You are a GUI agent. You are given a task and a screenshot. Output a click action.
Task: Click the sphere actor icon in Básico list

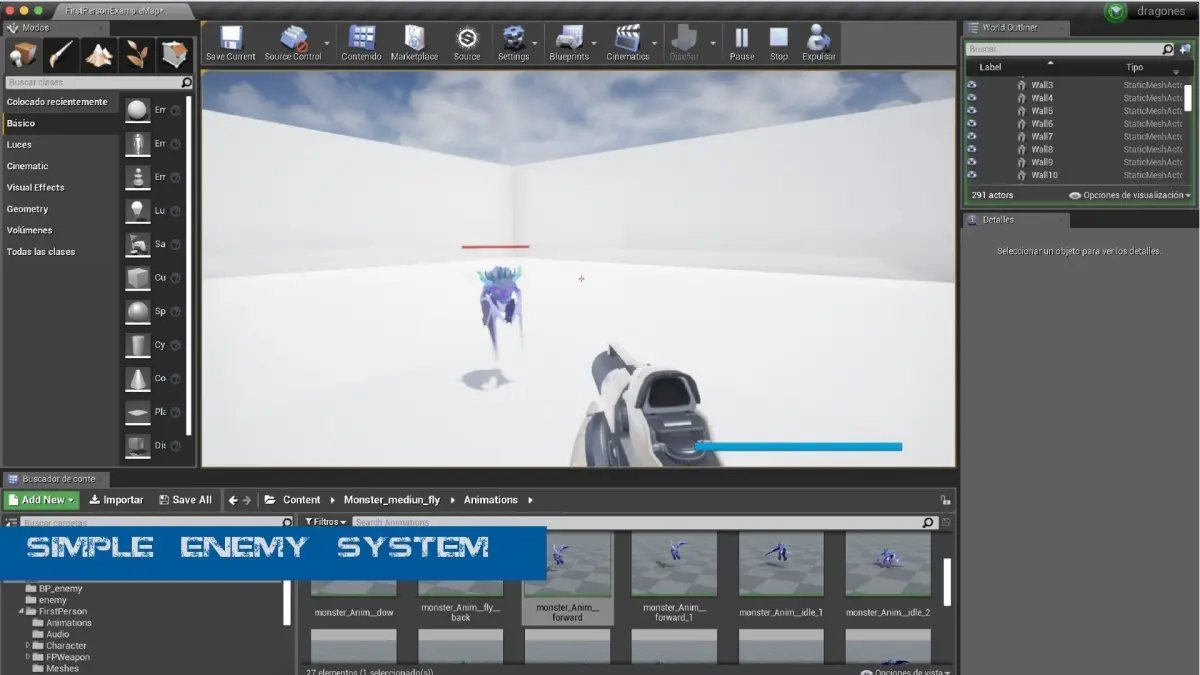137,110
